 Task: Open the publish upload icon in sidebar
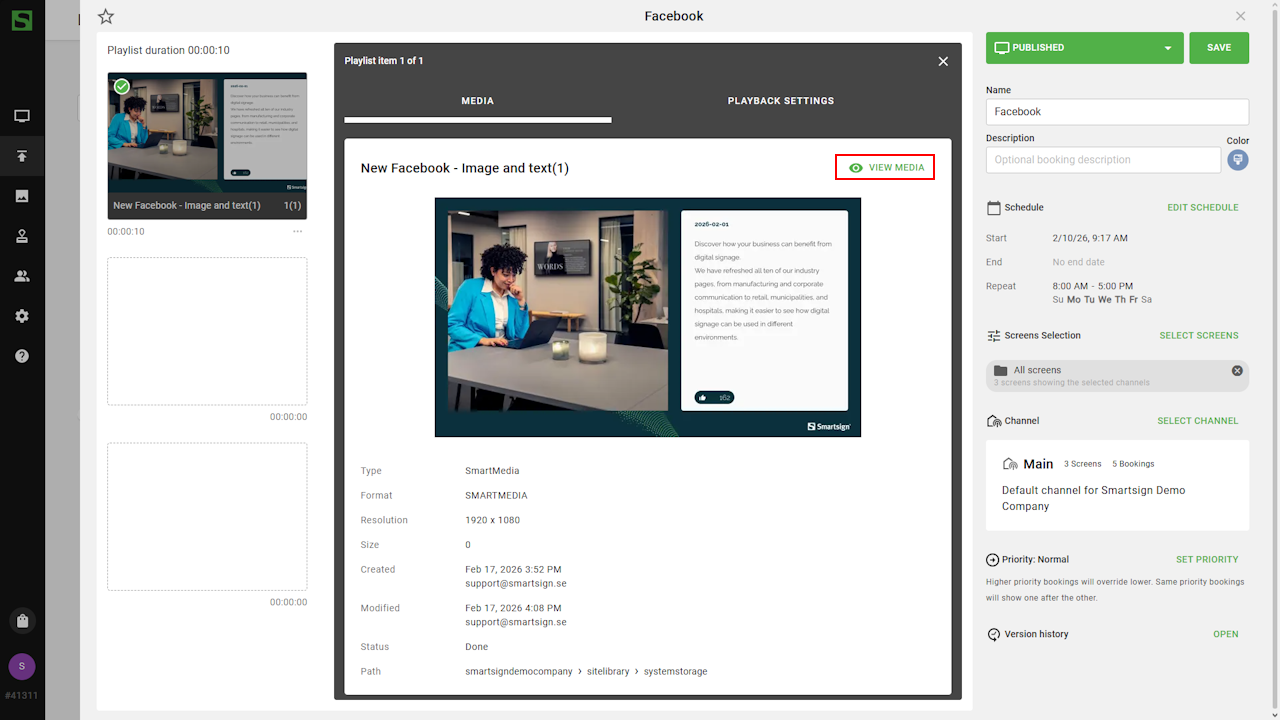pyautogui.click(x=22, y=156)
